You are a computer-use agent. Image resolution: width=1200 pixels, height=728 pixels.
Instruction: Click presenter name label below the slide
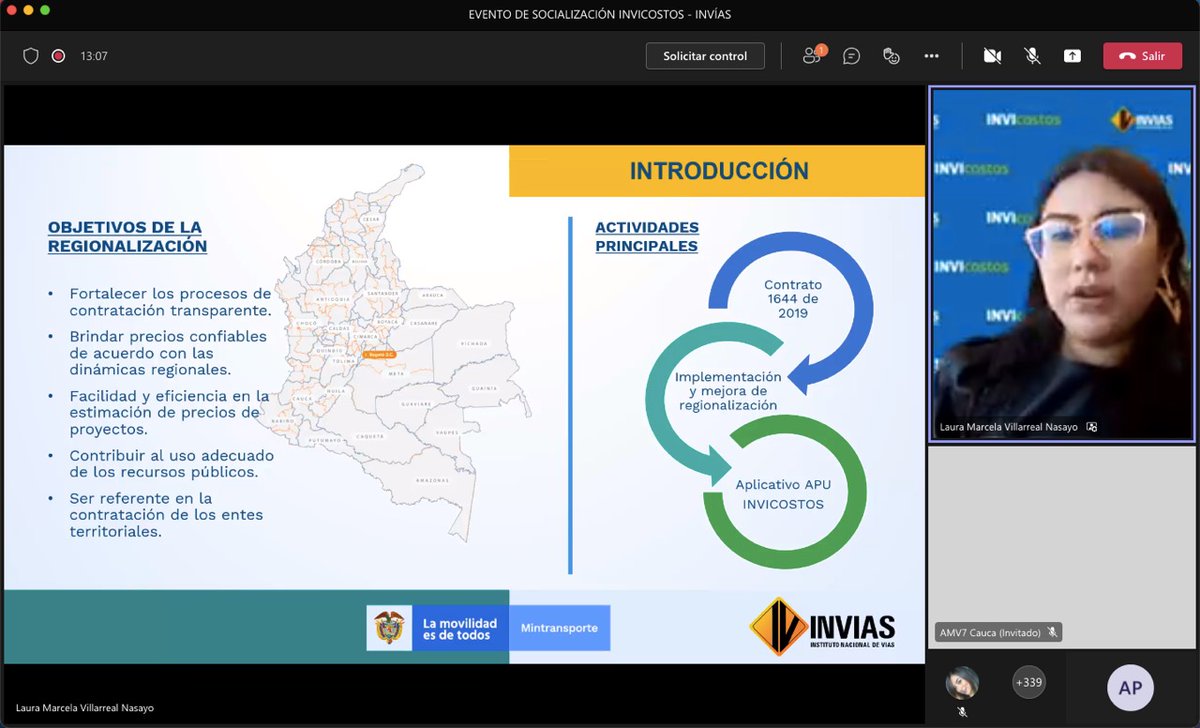(85, 707)
